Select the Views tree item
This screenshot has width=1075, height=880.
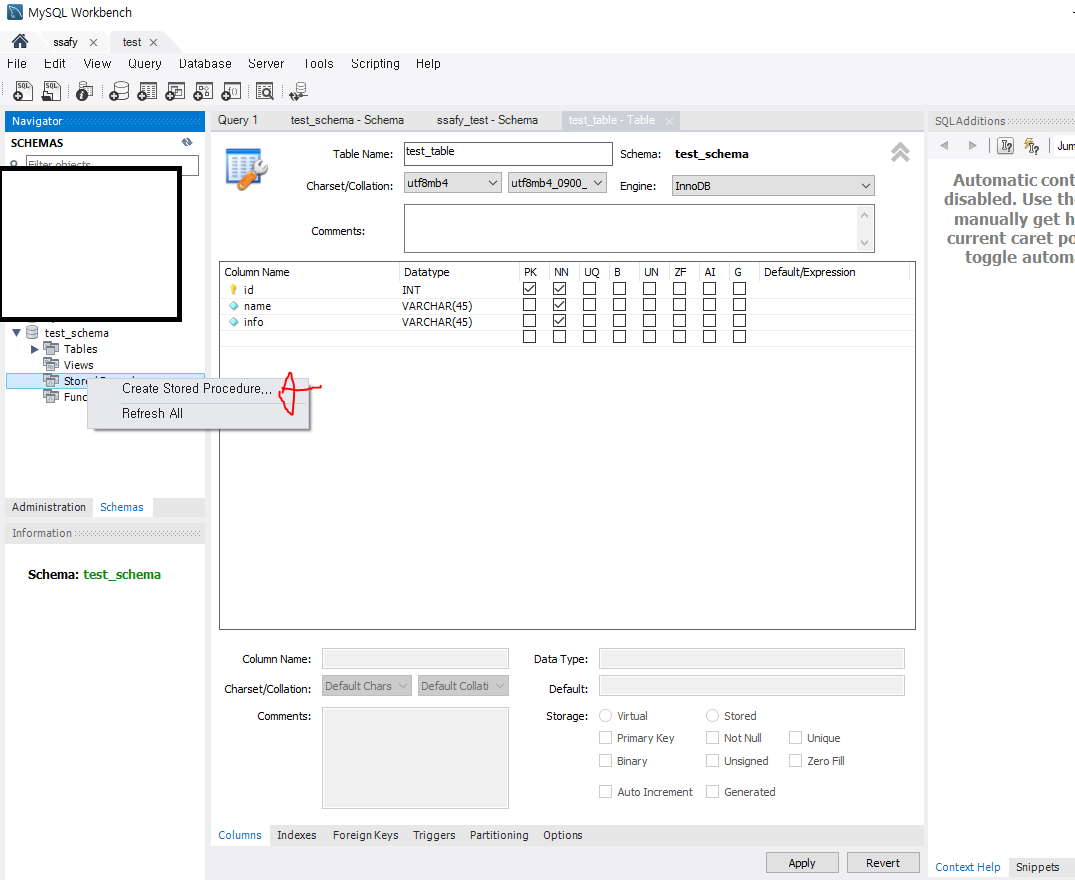tap(79, 365)
